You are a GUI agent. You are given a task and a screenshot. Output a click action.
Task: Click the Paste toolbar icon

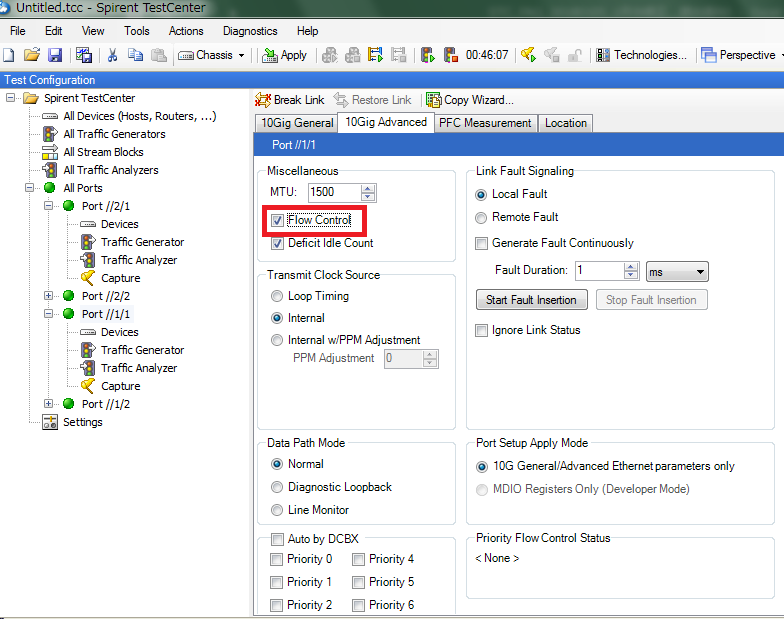[x=159, y=54]
